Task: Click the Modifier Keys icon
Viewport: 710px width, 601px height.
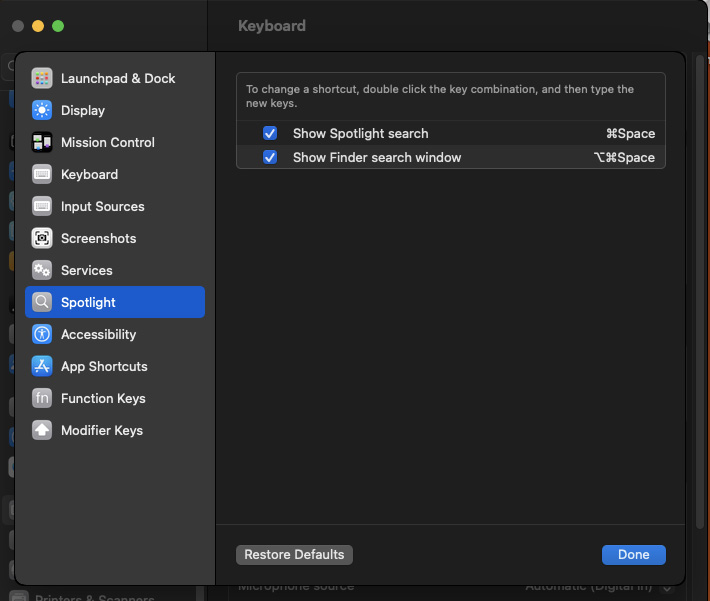Action: [42, 430]
